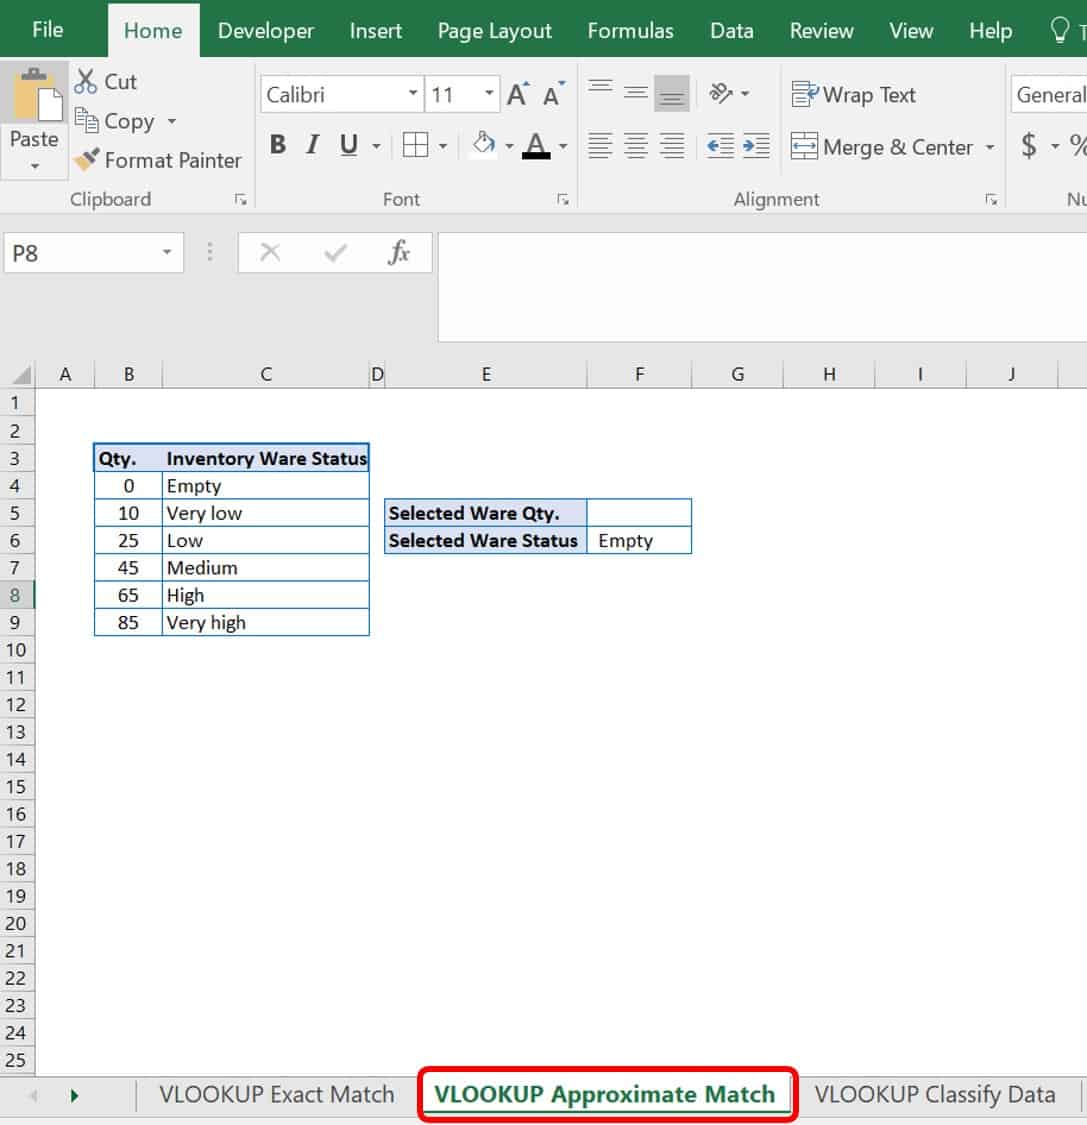Toggle Wrap Text for the cell
Image resolution: width=1087 pixels, height=1125 pixels.
click(853, 95)
